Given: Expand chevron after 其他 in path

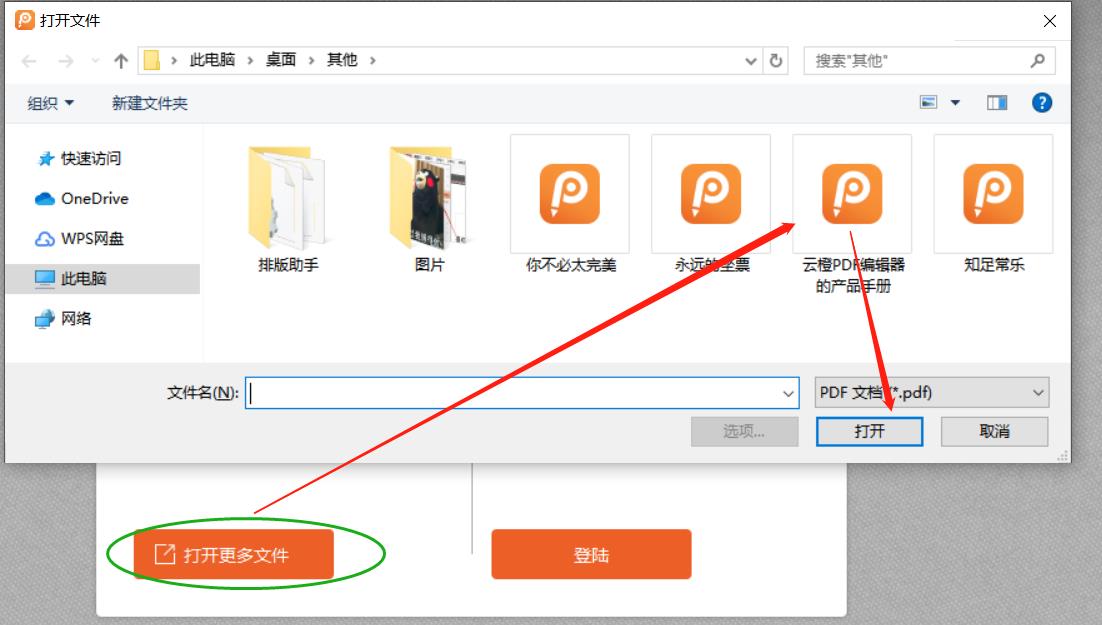Looking at the screenshot, I should coord(372,61).
